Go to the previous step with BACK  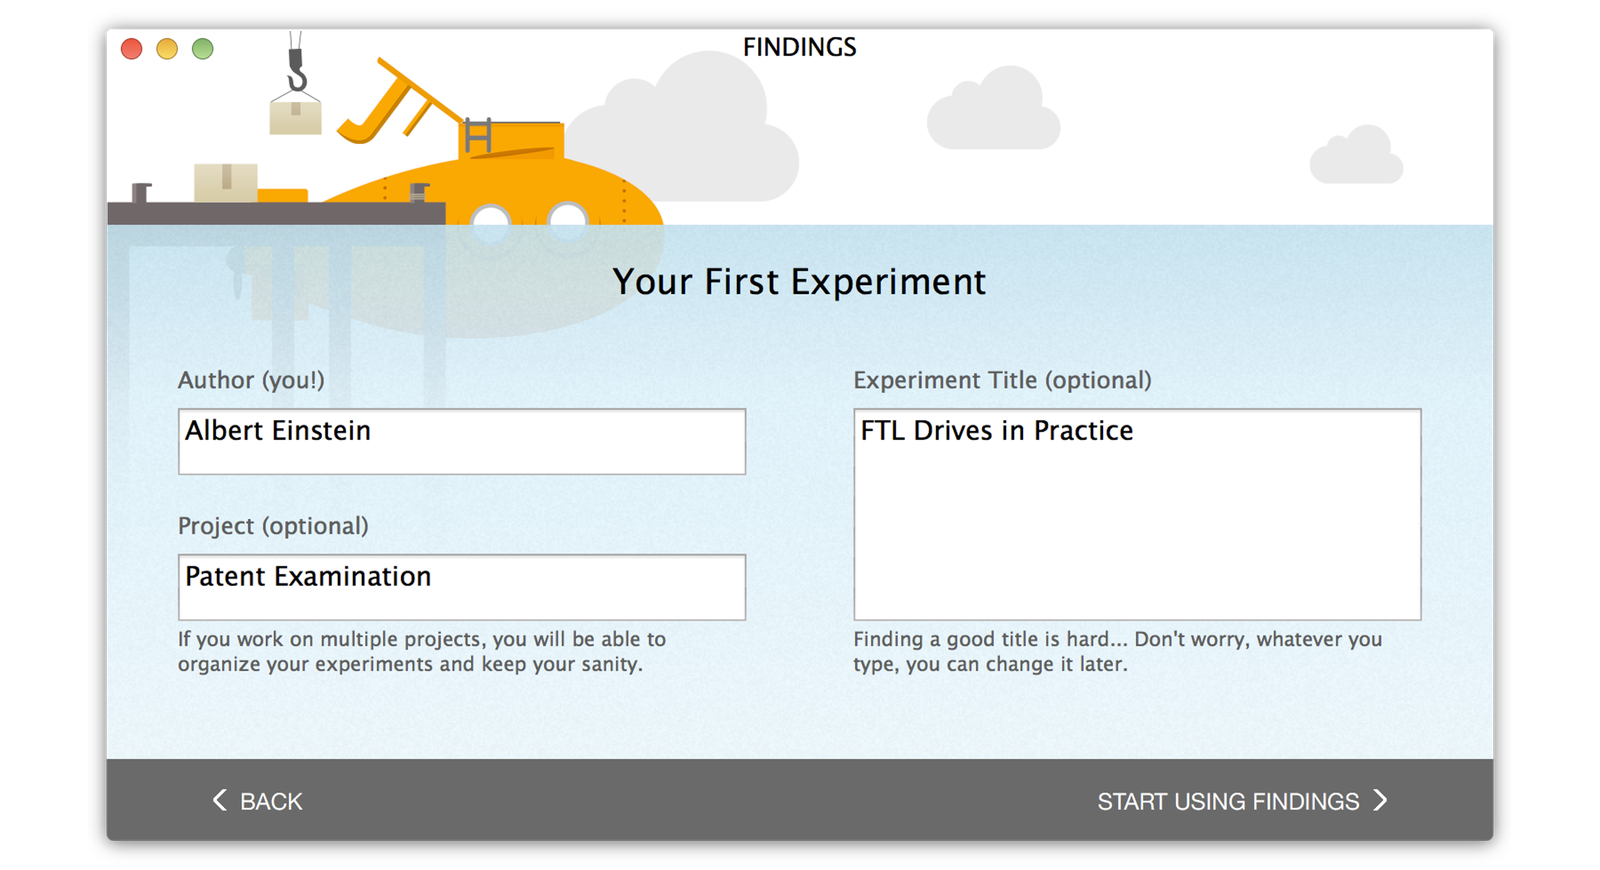257,801
